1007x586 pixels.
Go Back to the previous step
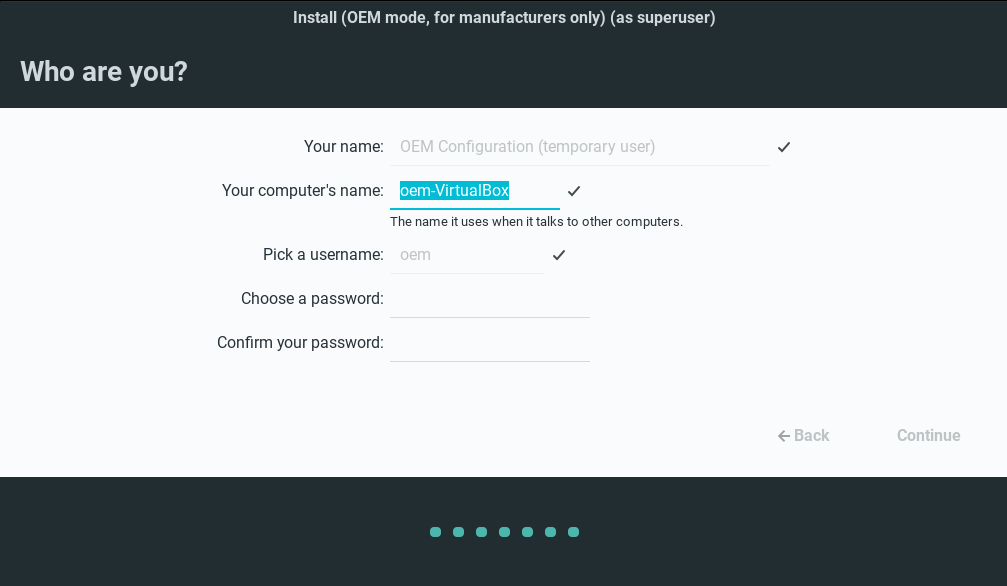pyautogui.click(x=803, y=436)
